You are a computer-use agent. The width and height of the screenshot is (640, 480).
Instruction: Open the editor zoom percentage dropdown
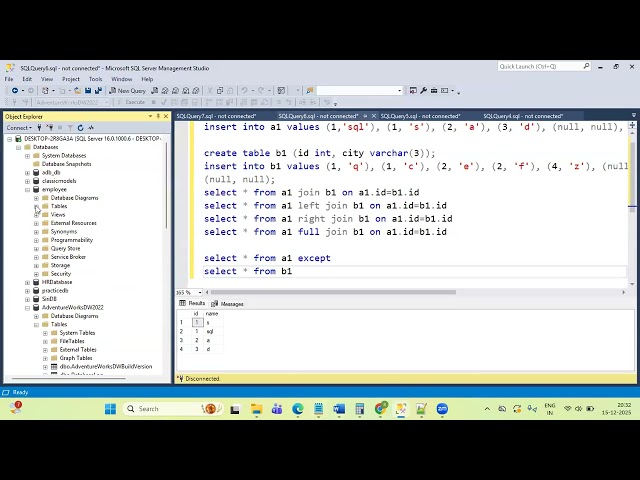(200, 292)
